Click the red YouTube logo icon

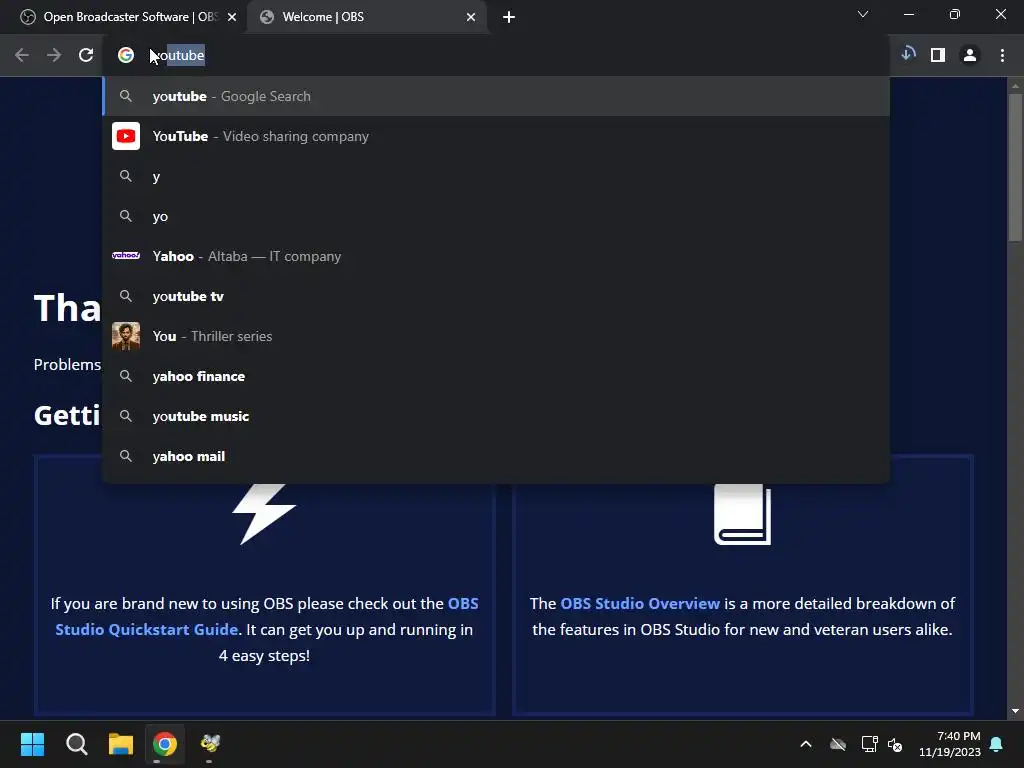(x=126, y=136)
